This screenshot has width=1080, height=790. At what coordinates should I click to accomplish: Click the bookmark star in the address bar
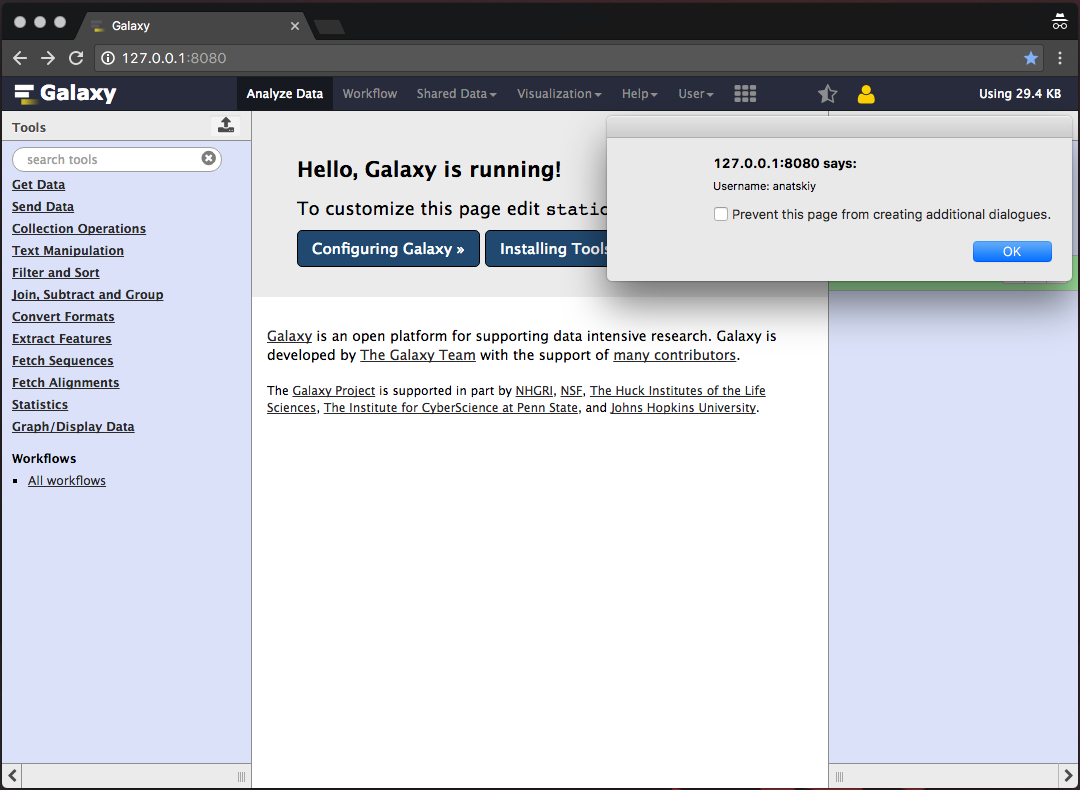pyautogui.click(x=1031, y=58)
